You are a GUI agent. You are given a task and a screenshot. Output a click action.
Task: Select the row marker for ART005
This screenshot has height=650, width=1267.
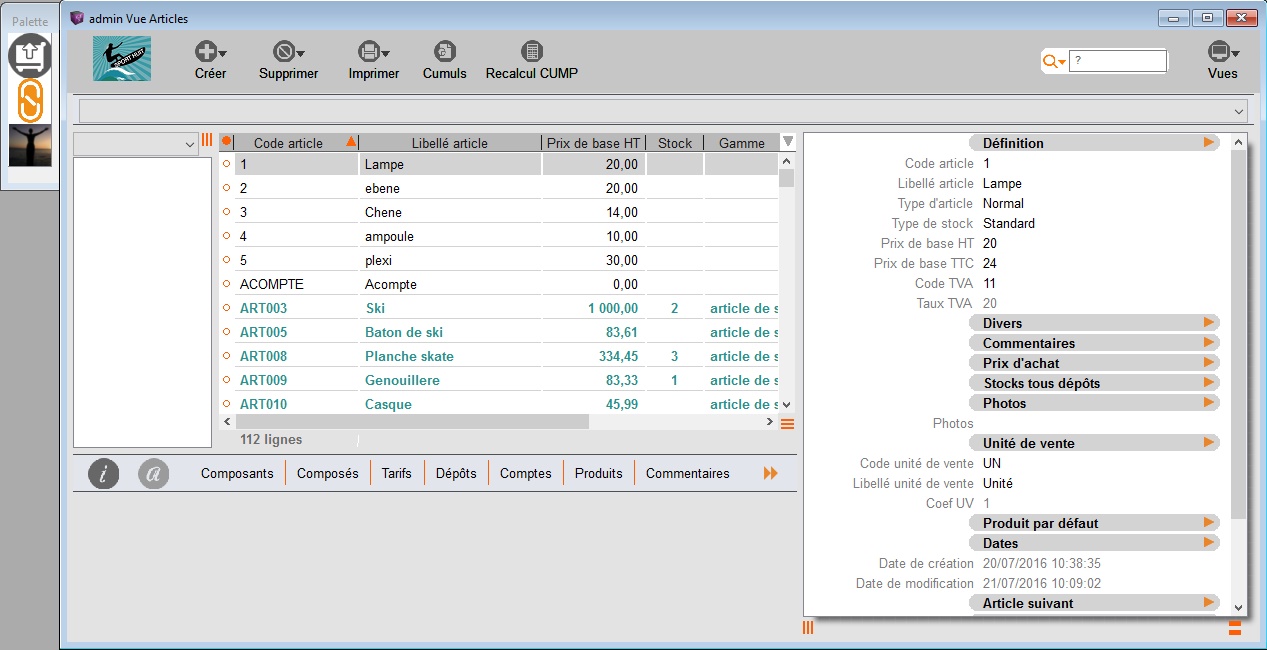pyautogui.click(x=226, y=332)
